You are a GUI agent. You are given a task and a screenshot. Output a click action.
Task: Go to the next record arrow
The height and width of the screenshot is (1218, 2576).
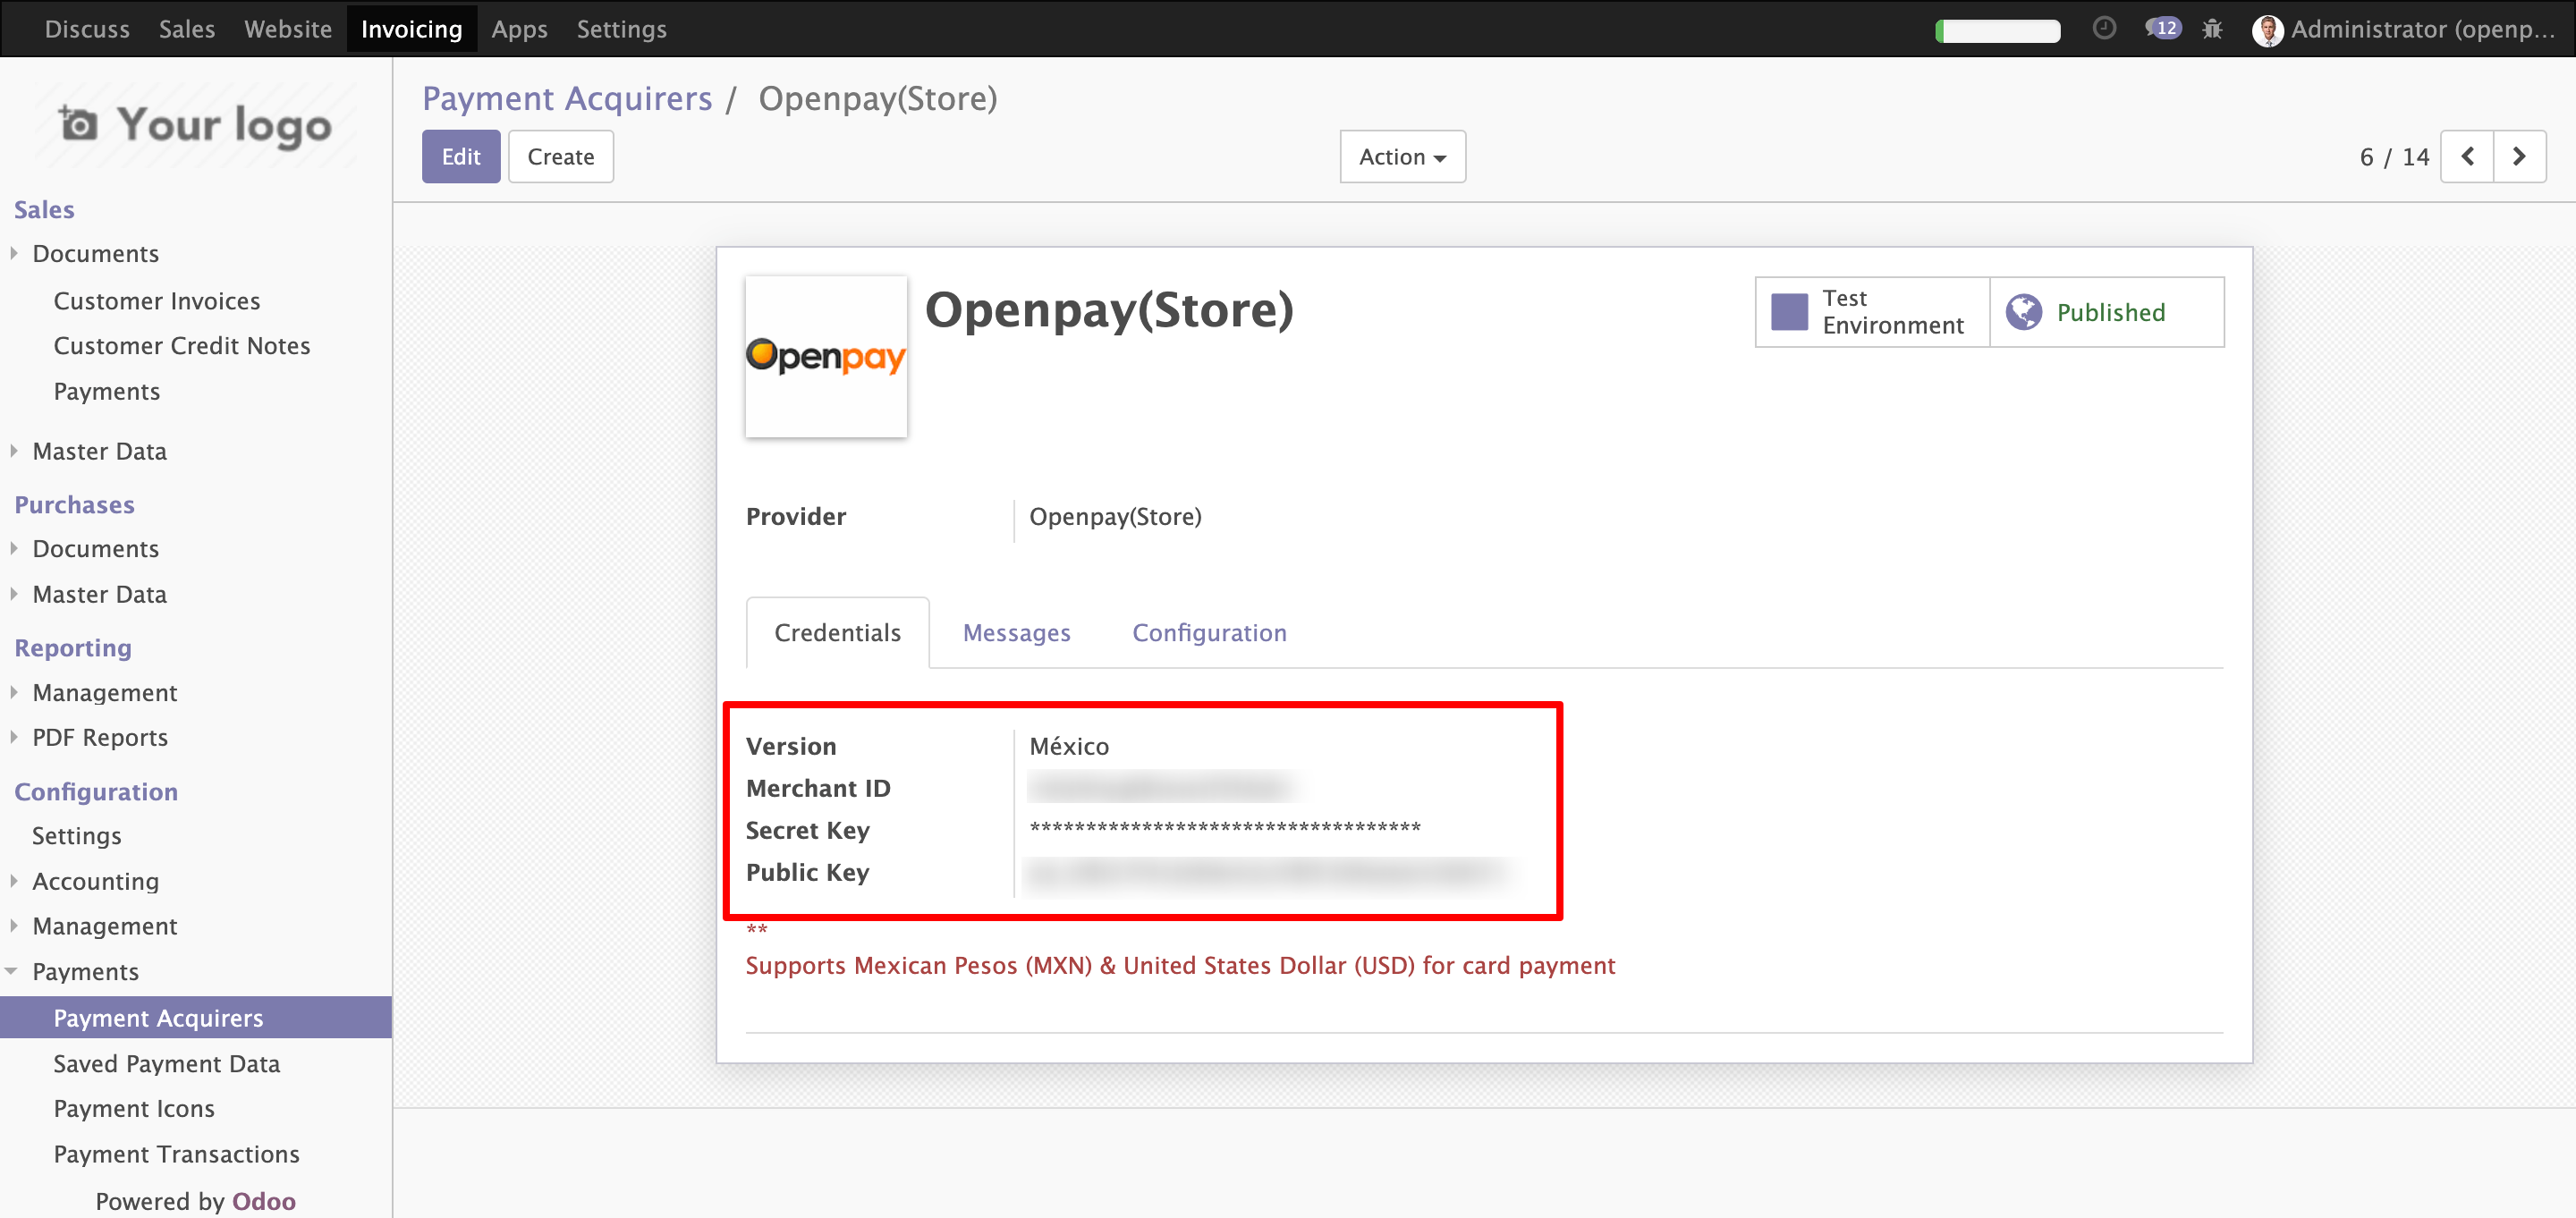point(2519,157)
